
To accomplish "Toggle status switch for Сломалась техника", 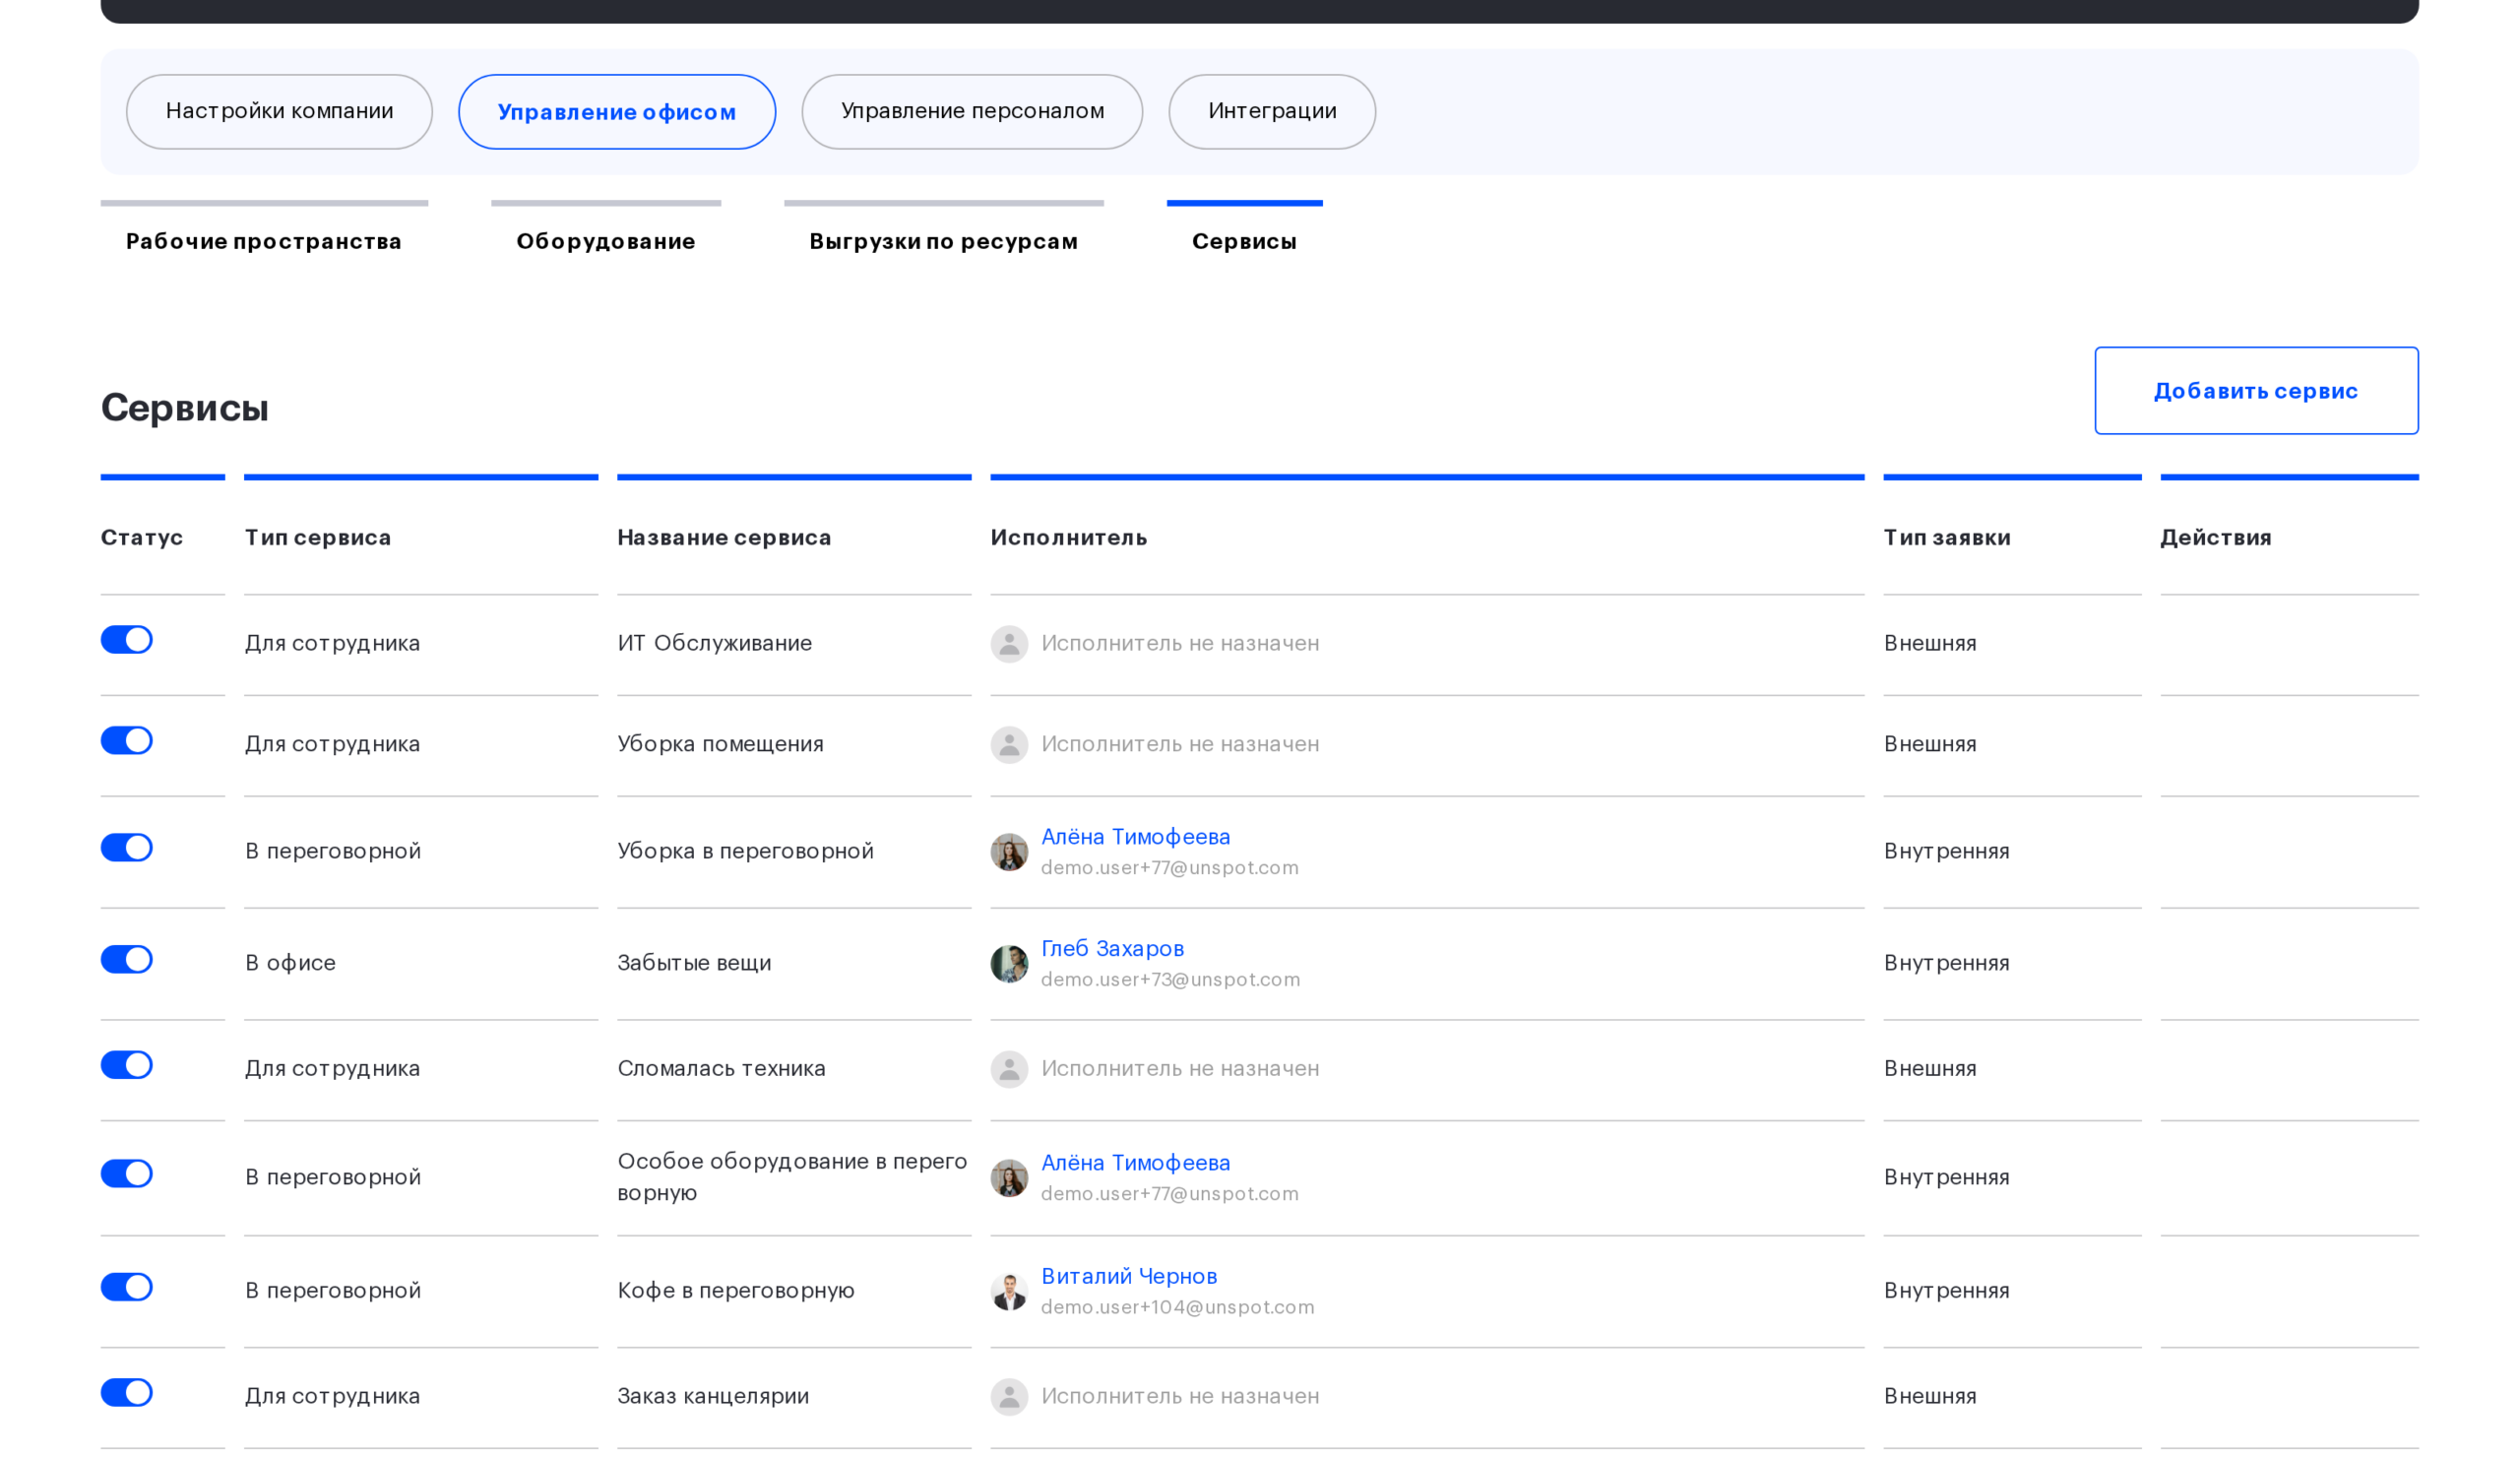I will (126, 1065).
